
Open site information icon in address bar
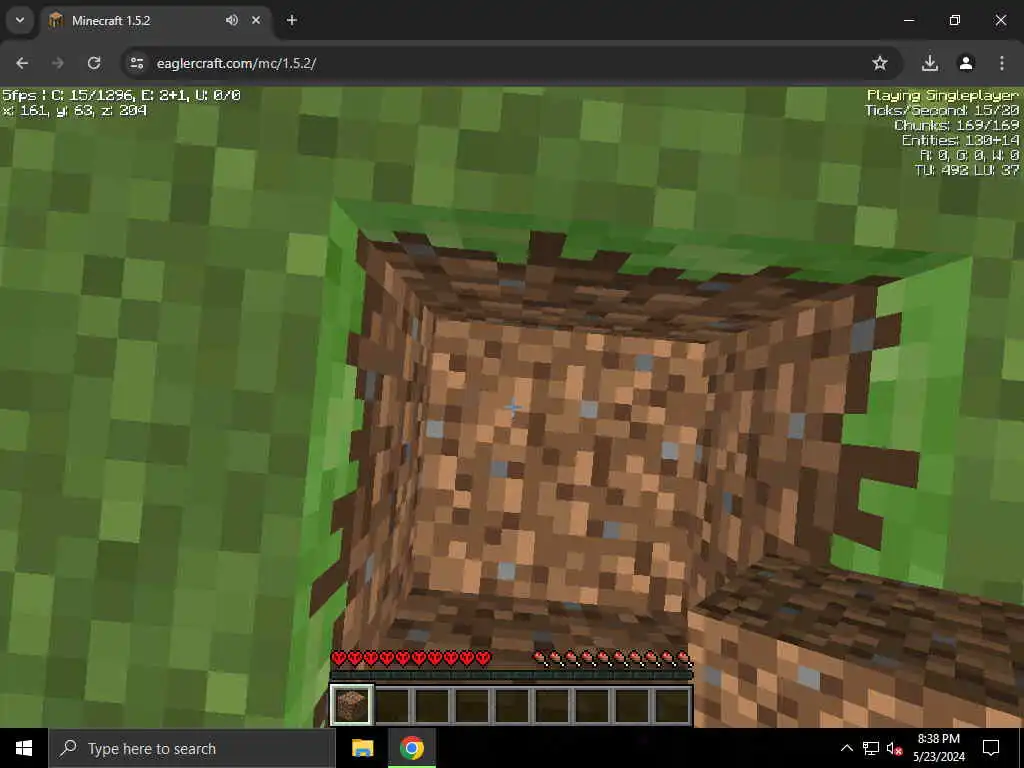pyautogui.click(x=136, y=63)
